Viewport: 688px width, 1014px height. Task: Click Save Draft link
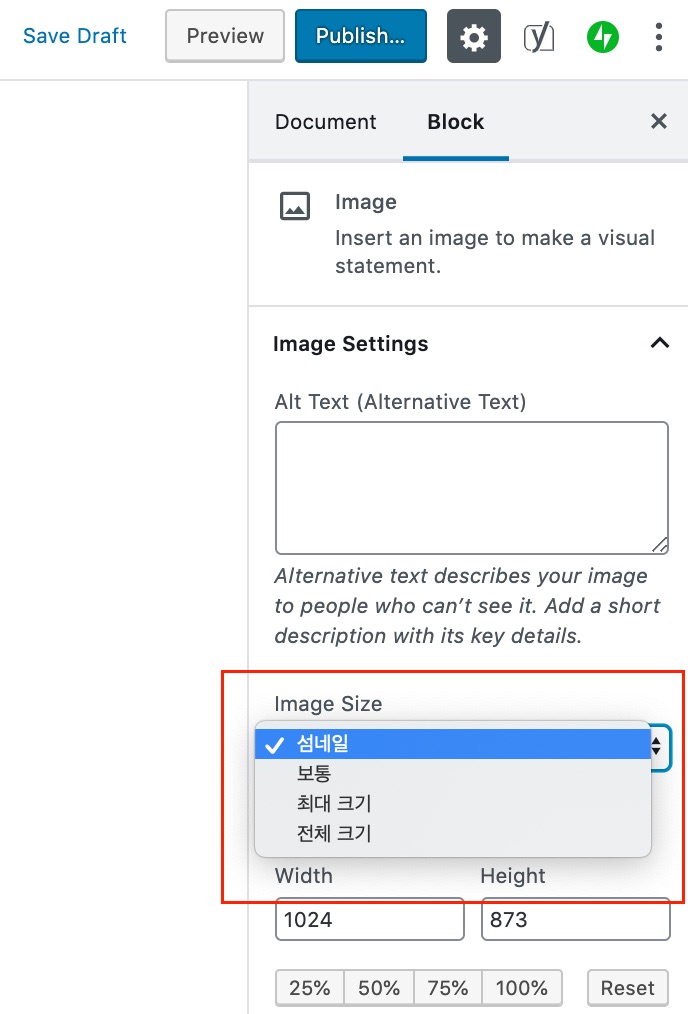(75, 36)
